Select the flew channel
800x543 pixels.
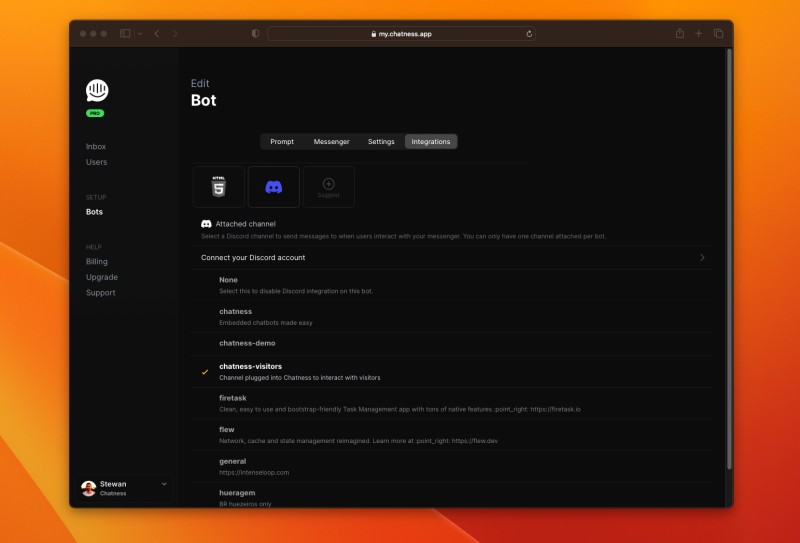click(x=452, y=435)
